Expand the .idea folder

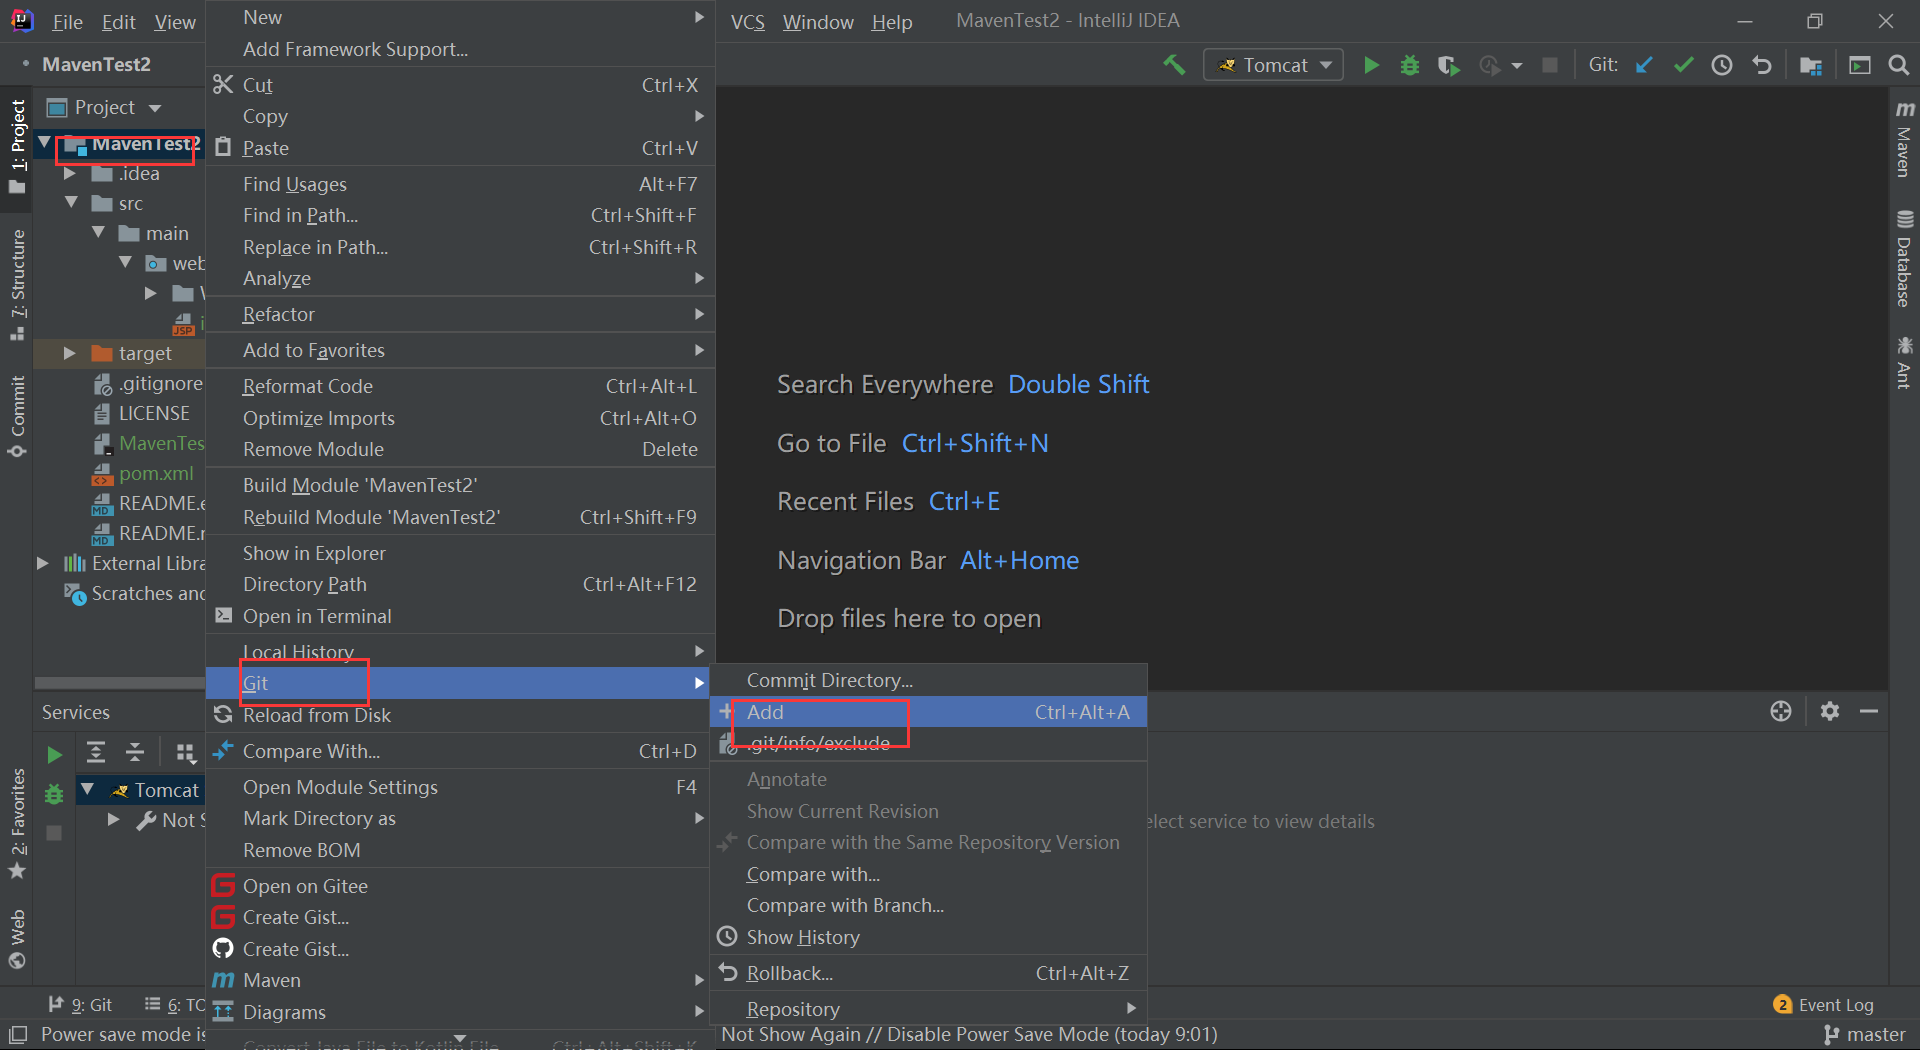pos(70,173)
